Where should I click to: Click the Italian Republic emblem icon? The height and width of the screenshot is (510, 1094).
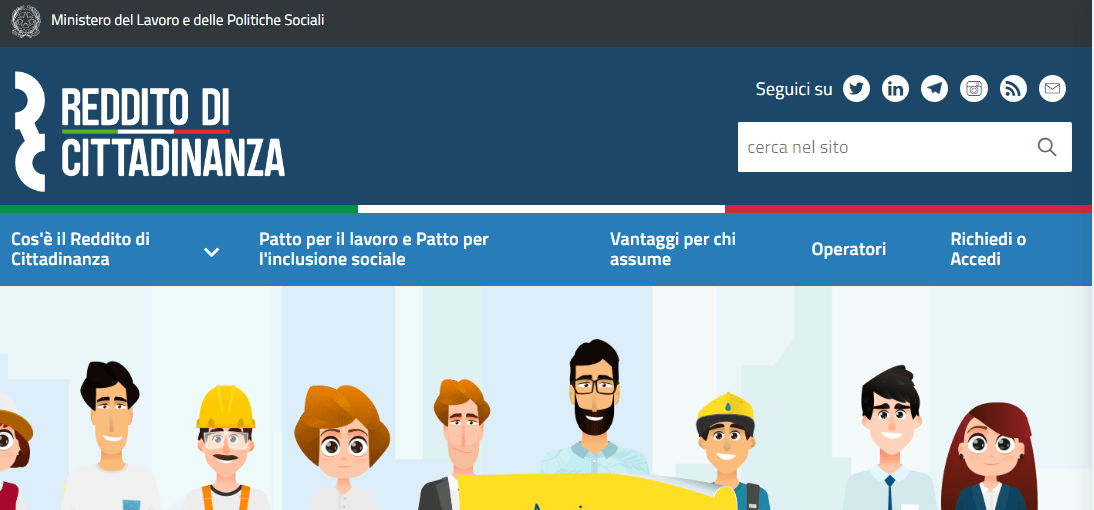26,21
